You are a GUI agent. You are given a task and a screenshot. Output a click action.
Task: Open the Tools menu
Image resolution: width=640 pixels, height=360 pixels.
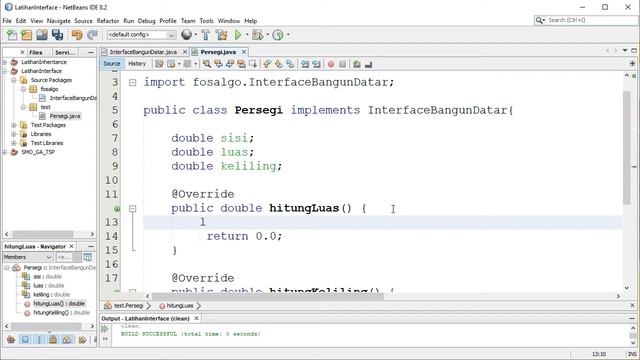point(207,21)
